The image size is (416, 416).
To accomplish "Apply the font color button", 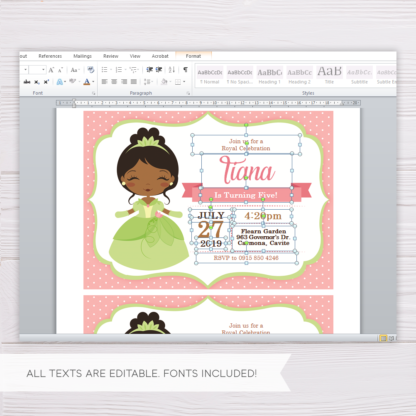I will (87, 82).
